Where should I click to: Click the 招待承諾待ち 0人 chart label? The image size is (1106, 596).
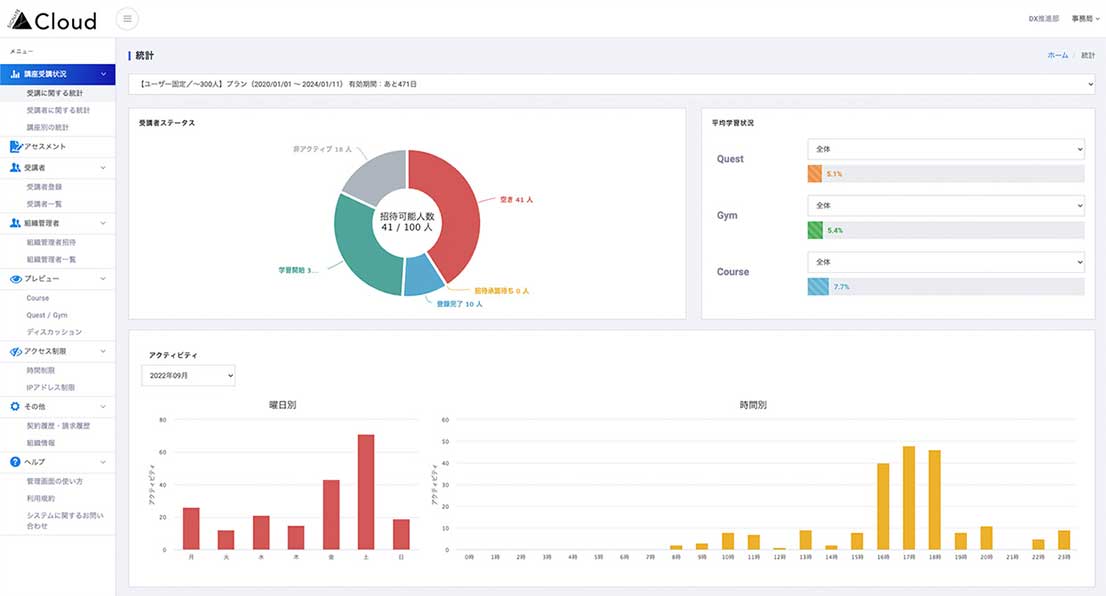502,291
